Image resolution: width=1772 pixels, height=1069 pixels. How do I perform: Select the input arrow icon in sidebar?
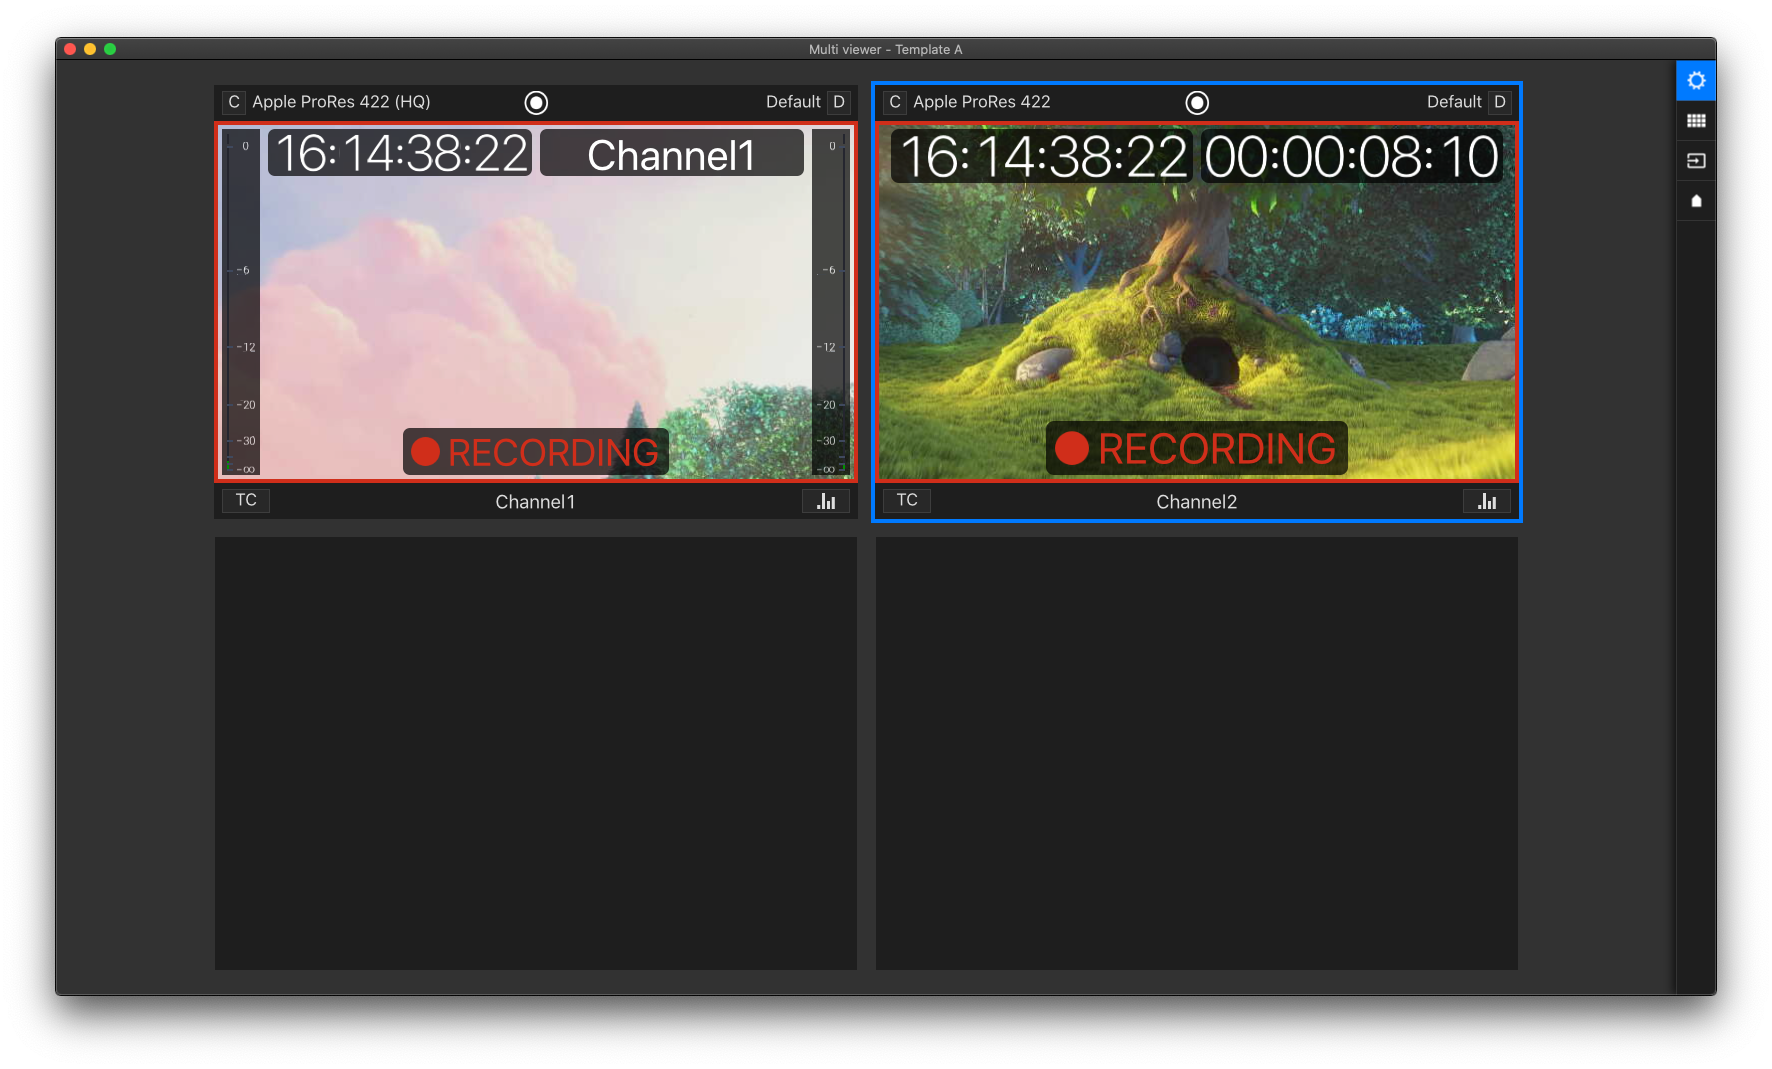pyautogui.click(x=1696, y=161)
